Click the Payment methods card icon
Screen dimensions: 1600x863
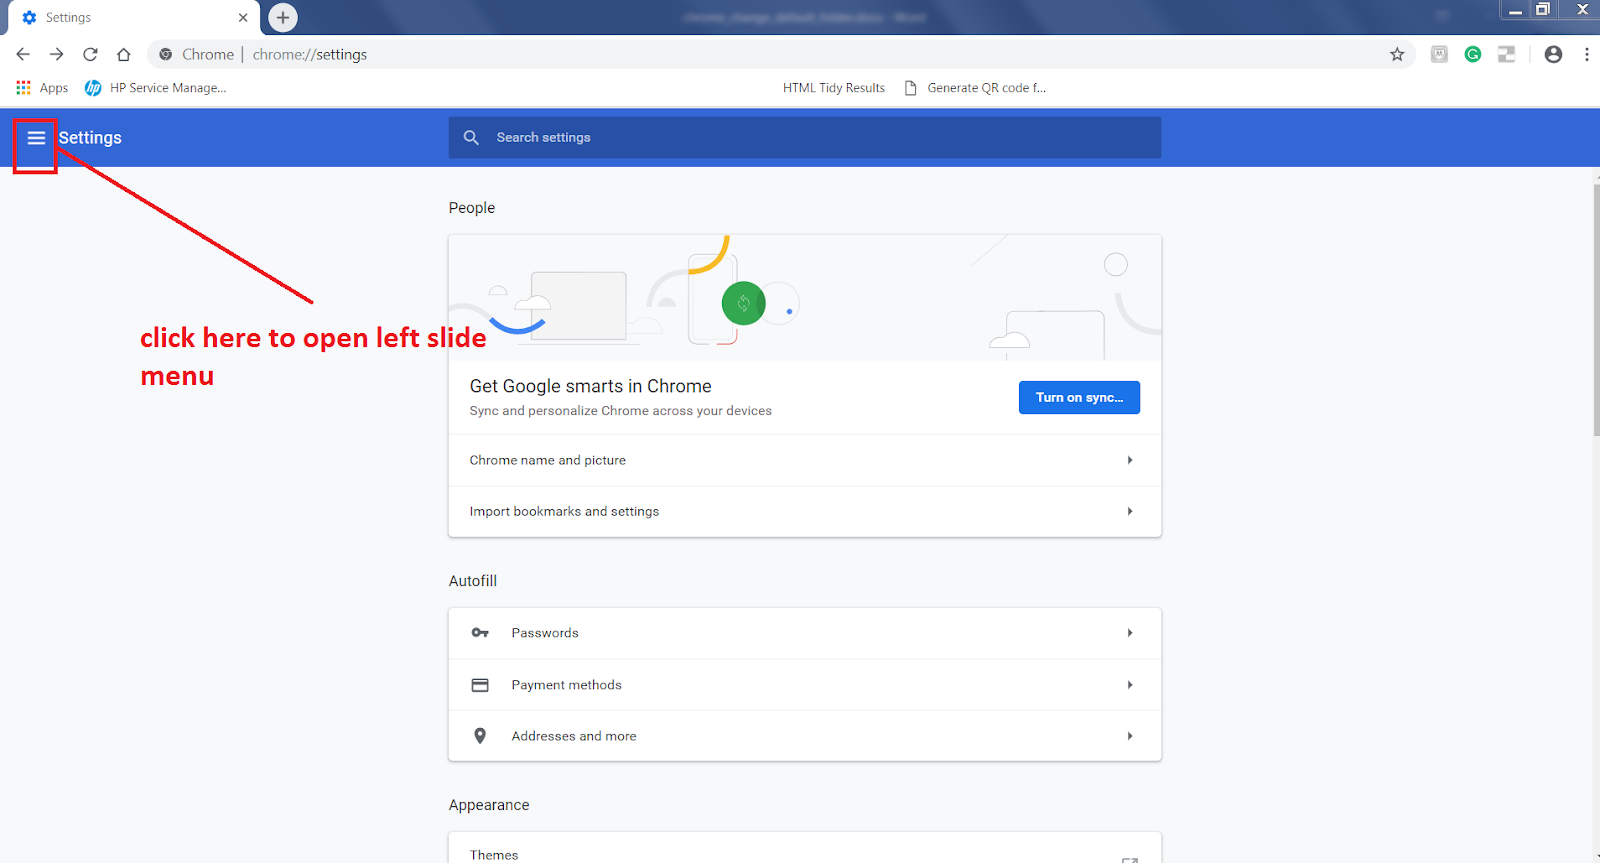(480, 685)
